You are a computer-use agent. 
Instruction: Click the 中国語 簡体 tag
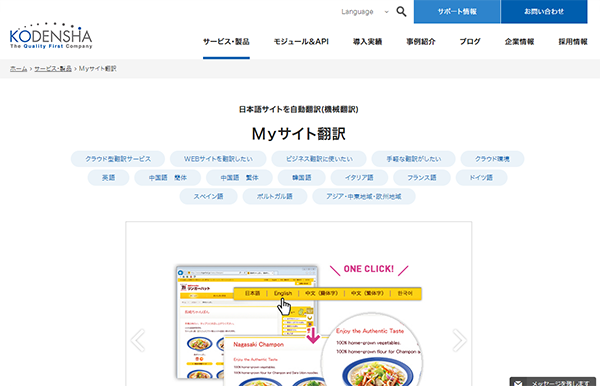pos(168,178)
